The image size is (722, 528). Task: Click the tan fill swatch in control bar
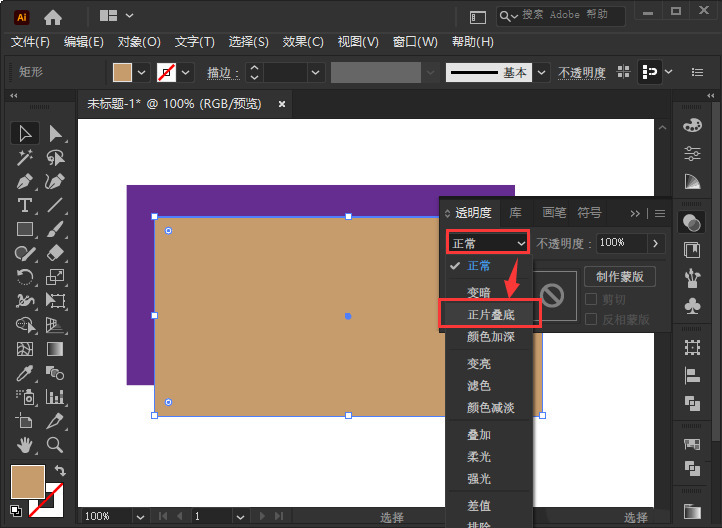[x=122, y=72]
